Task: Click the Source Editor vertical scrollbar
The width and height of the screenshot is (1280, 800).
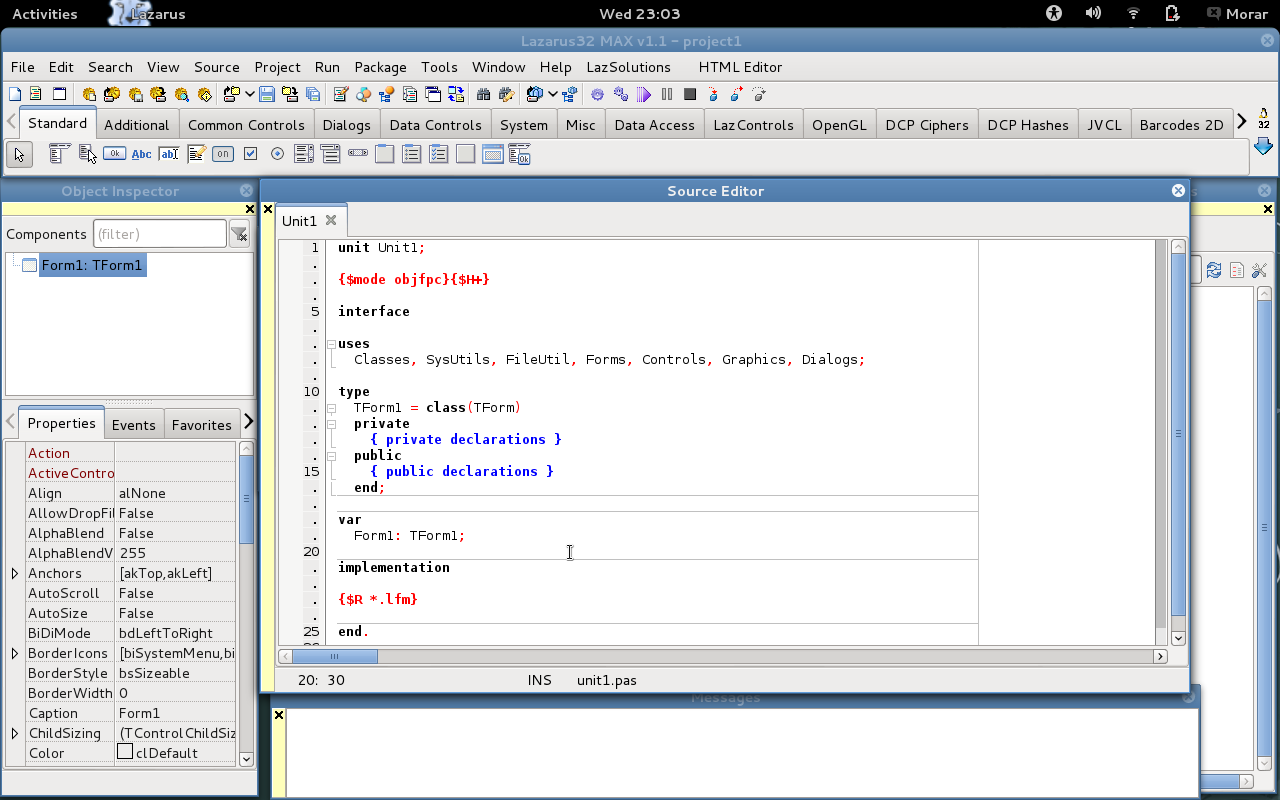Action: click(x=1178, y=441)
